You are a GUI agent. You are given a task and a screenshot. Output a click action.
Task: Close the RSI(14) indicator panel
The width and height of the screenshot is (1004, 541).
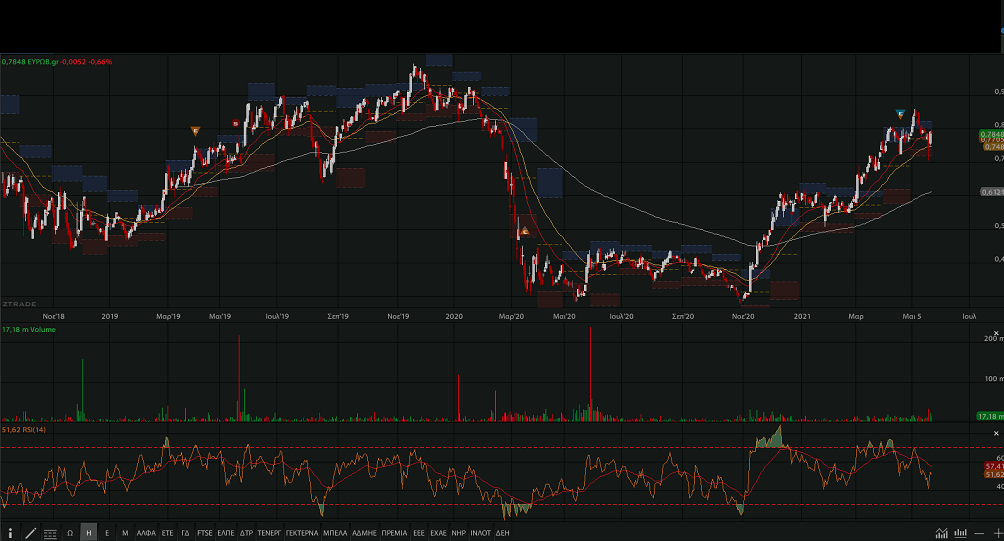(x=996, y=432)
